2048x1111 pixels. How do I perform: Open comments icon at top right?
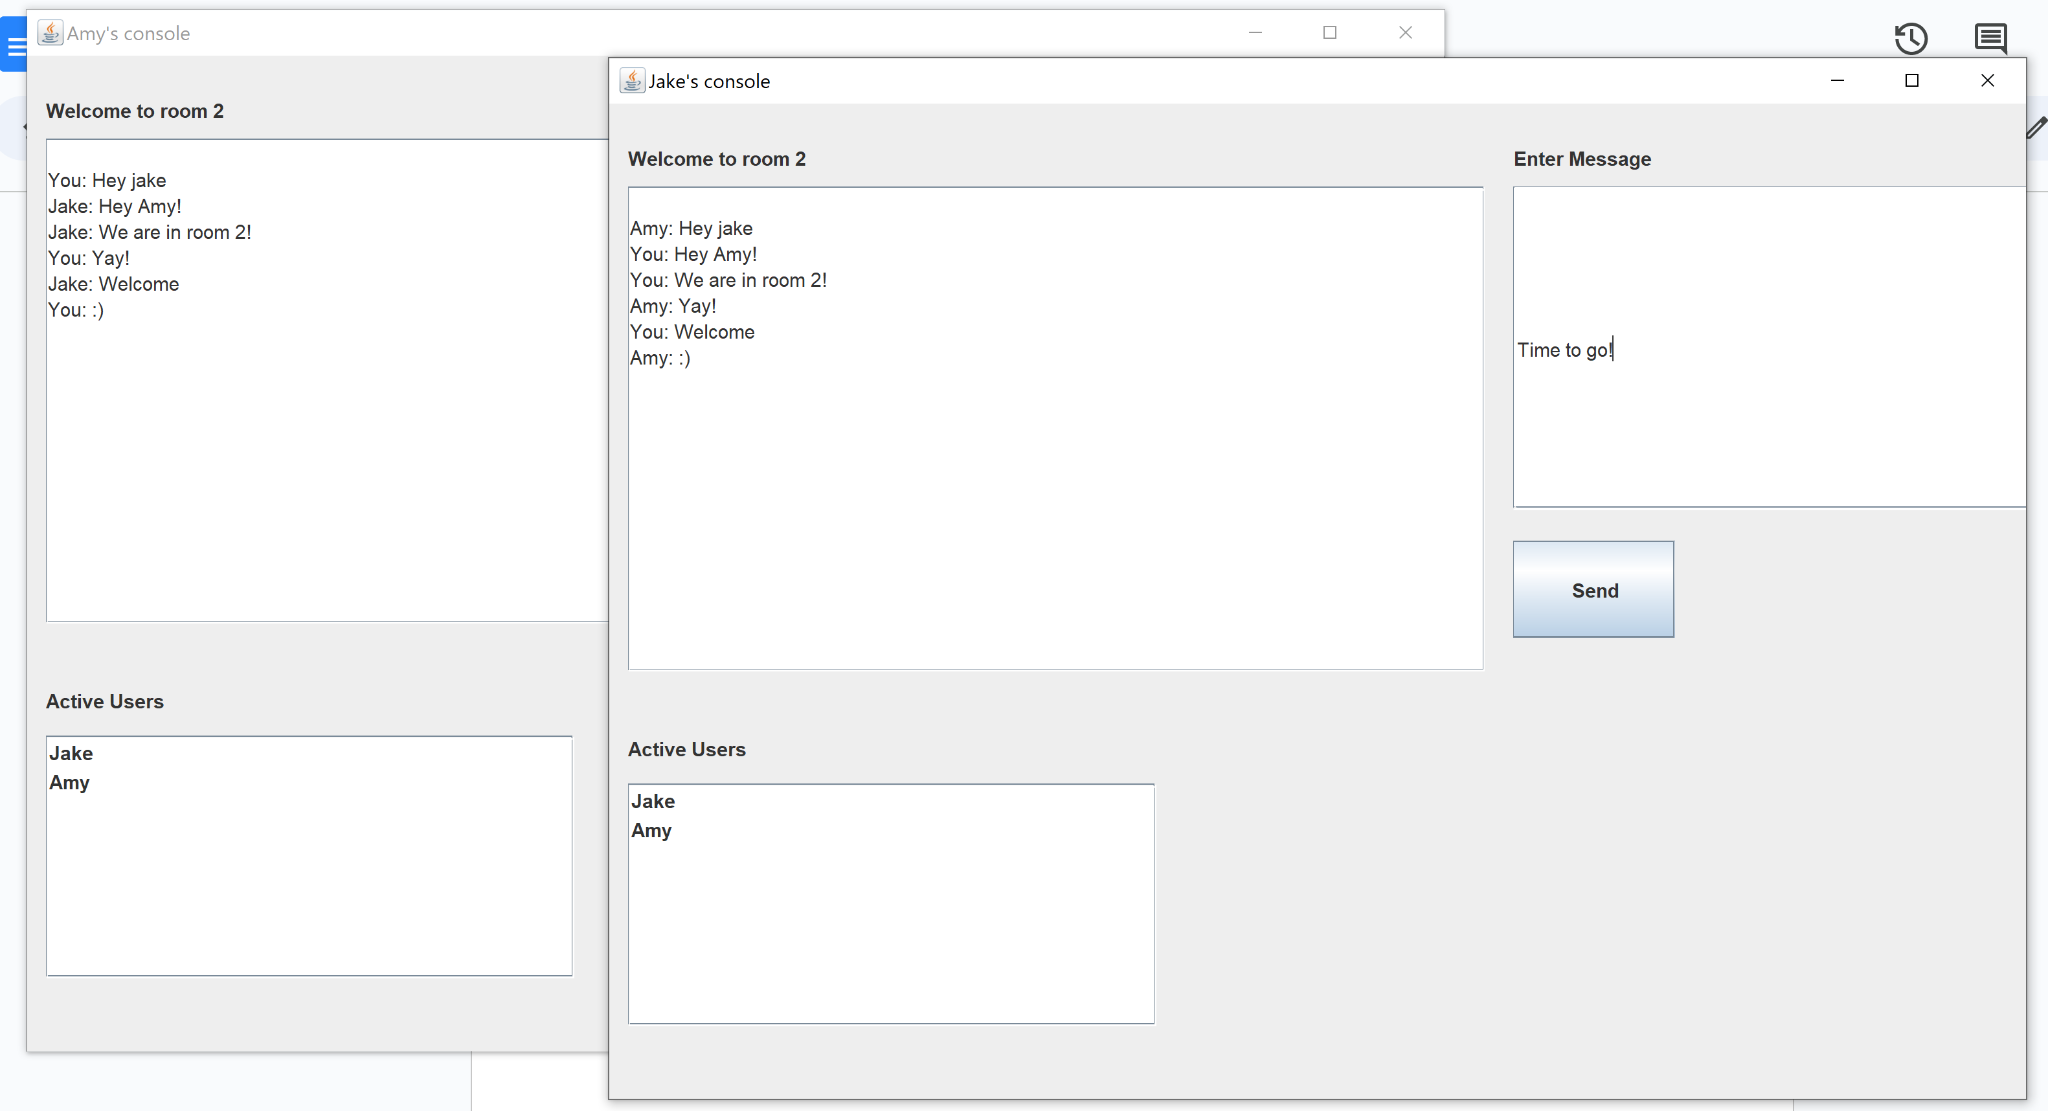pos(1990,39)
